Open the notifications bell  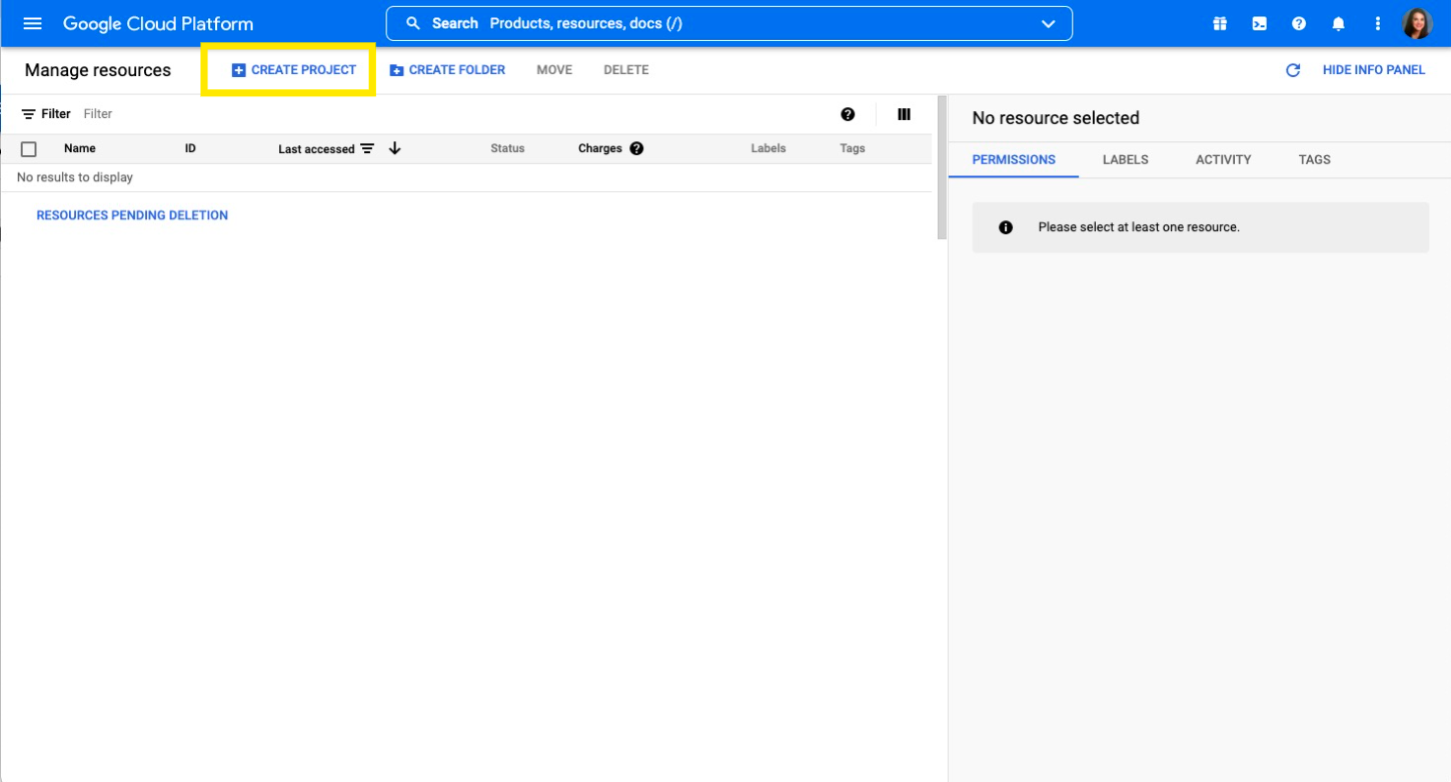click(1338, 23)
